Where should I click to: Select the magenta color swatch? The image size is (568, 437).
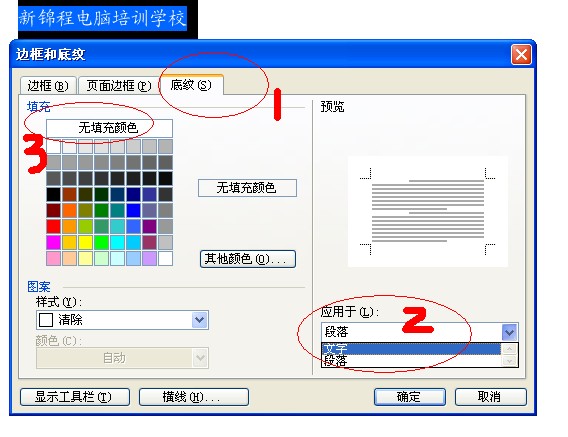[53, 242]
